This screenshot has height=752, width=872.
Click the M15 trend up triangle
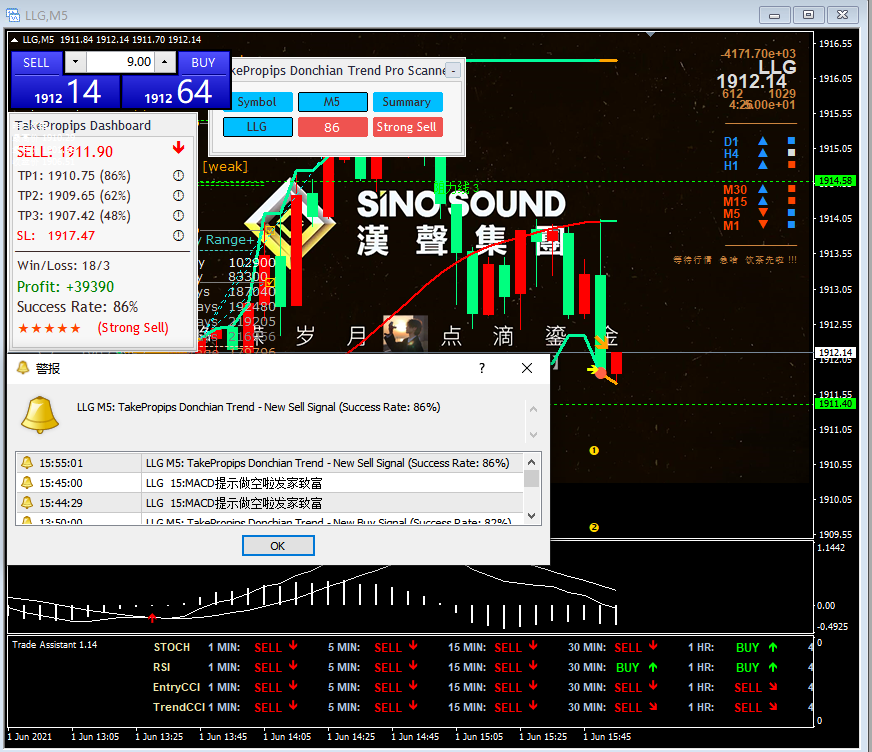(763, 201)
